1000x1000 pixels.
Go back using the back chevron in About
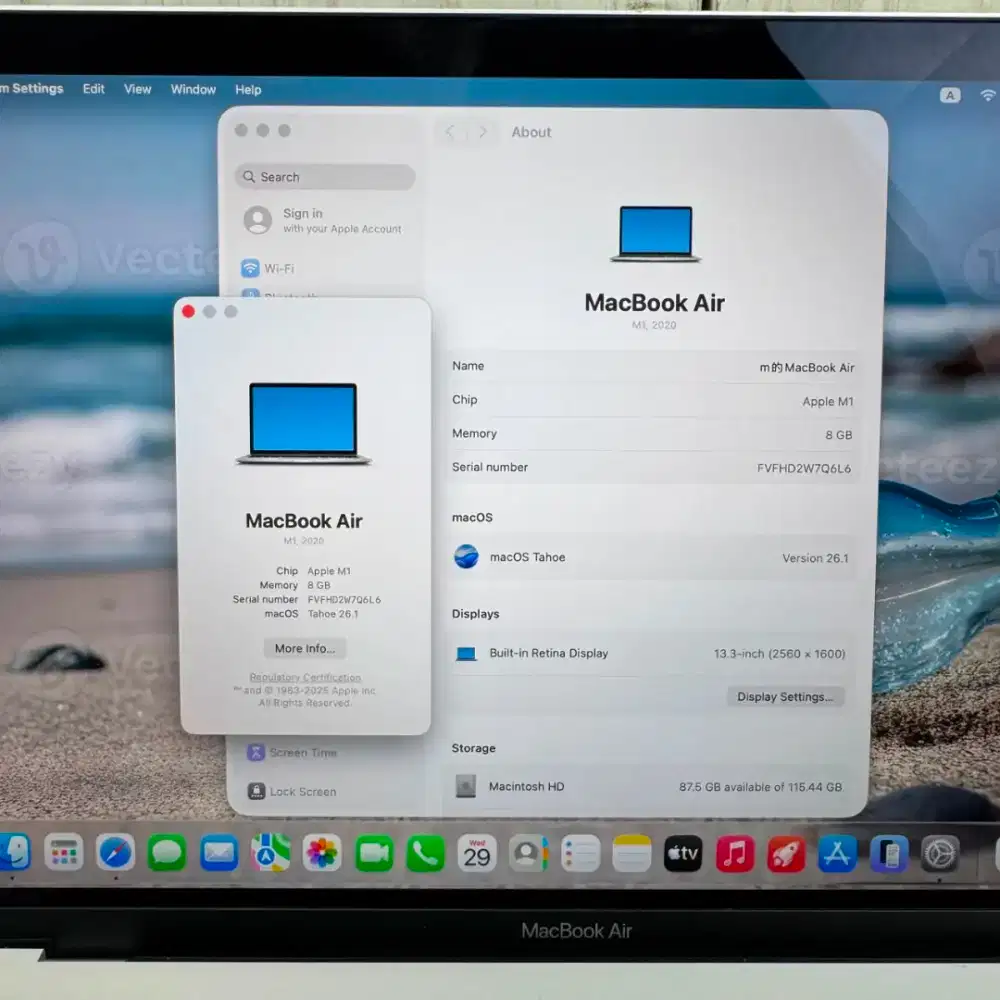450,132
